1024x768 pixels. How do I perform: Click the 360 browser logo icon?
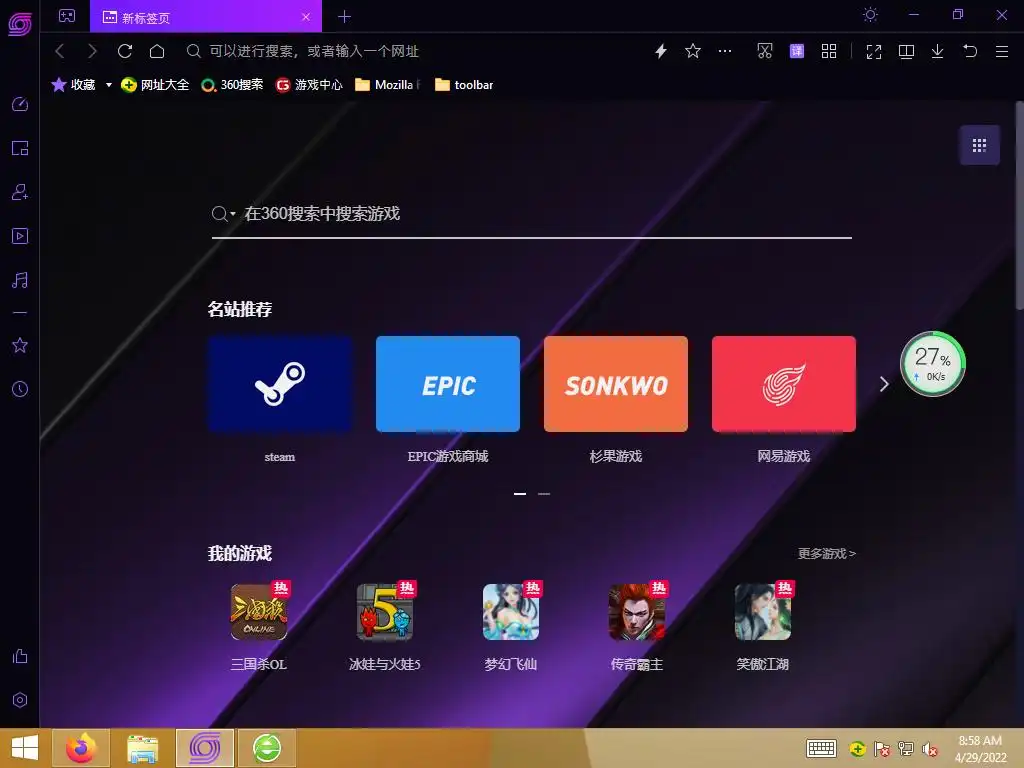coord(20,24)
